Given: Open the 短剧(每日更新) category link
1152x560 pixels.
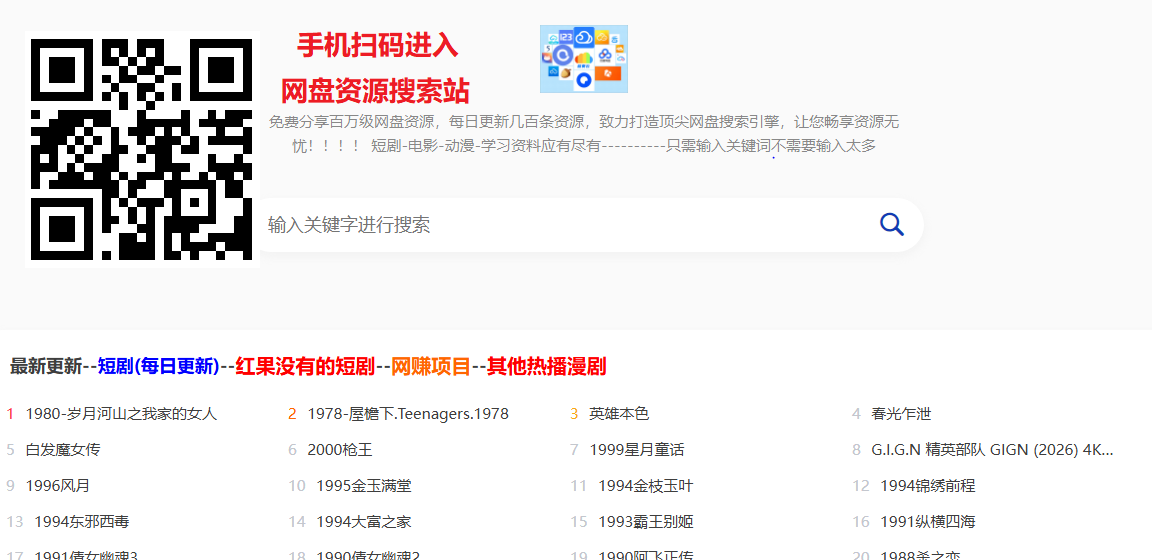Looking at the screenshot, I should click(x=159, y=366).
